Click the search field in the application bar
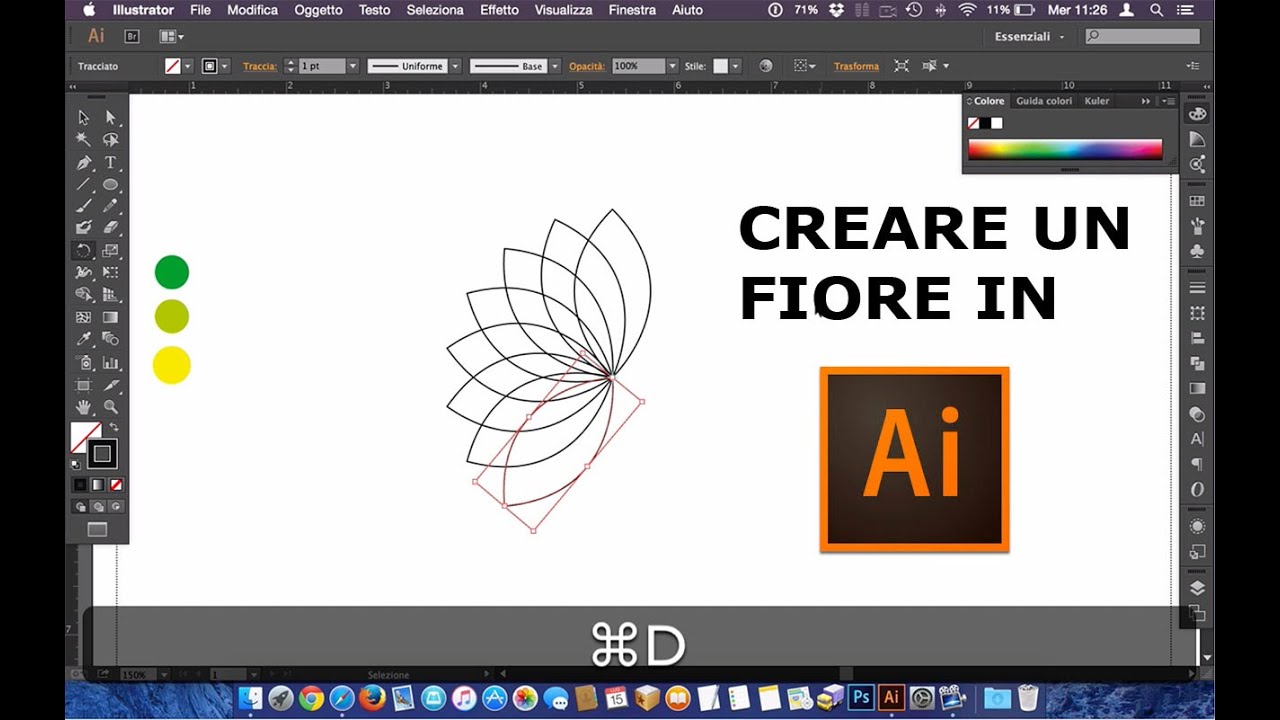Viewport: 1280px width, 720px height. point(1142,36)
